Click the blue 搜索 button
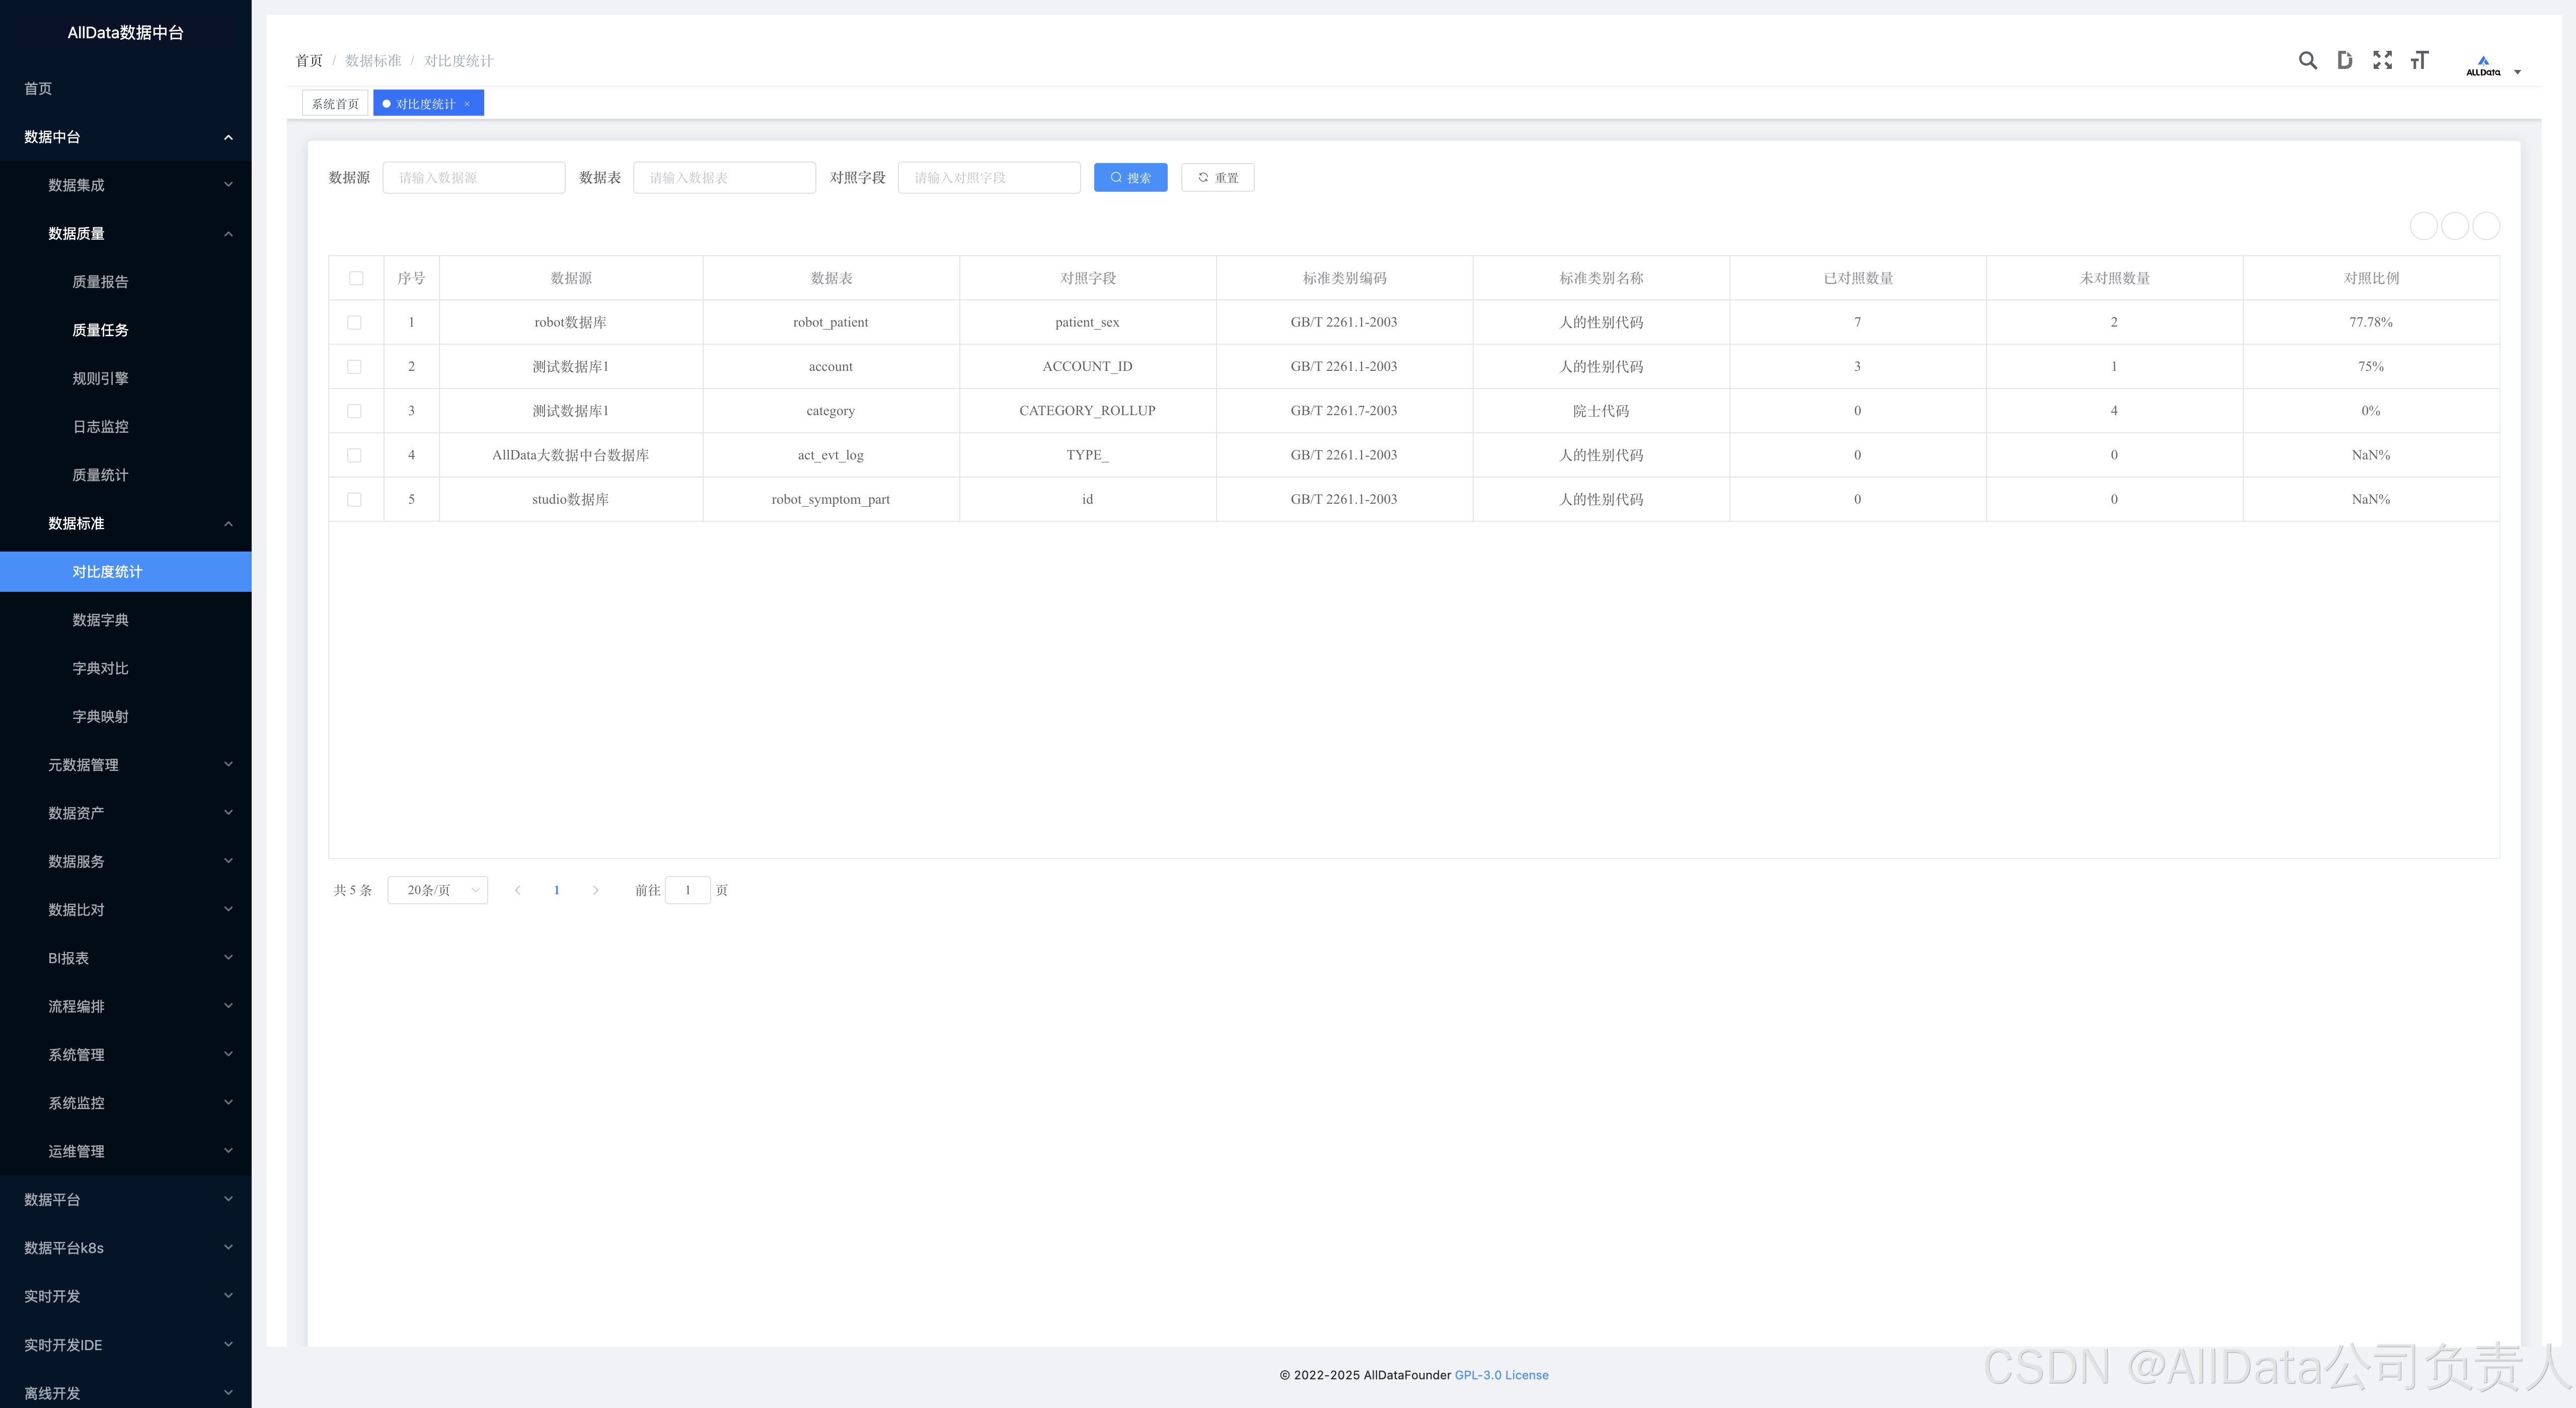Image resolution: width=2576 pixels, height=1408 pixels. tap(1130, 178)
